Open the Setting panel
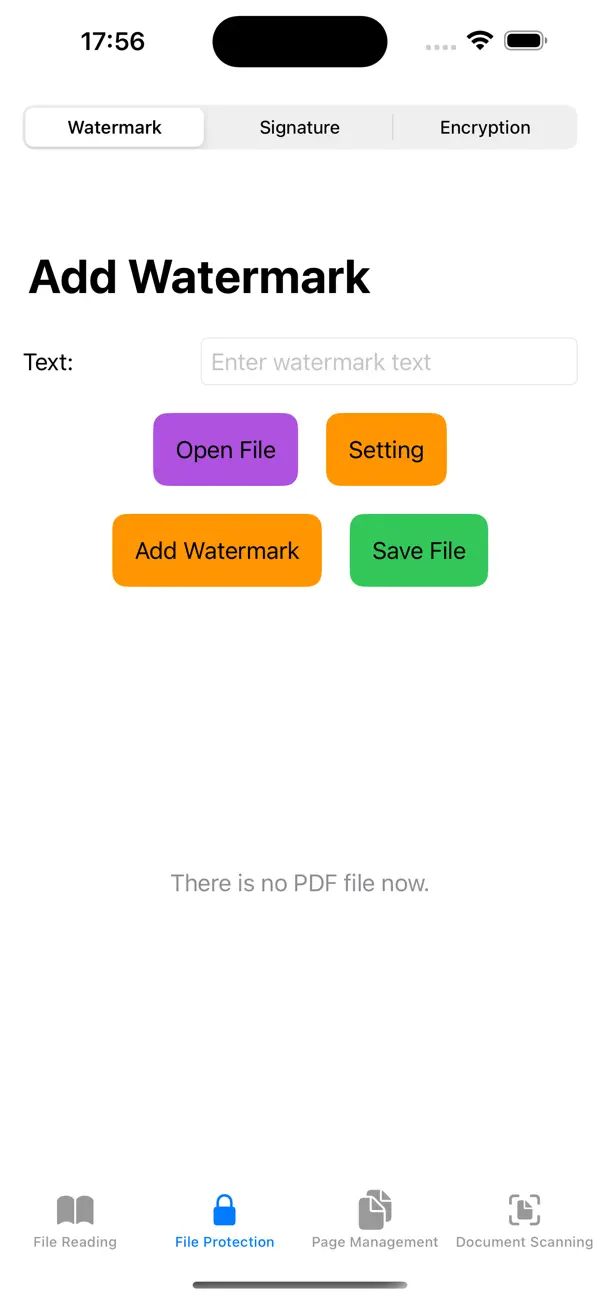Viewport: 600px width, 1300px height. (x=386, y=449)
